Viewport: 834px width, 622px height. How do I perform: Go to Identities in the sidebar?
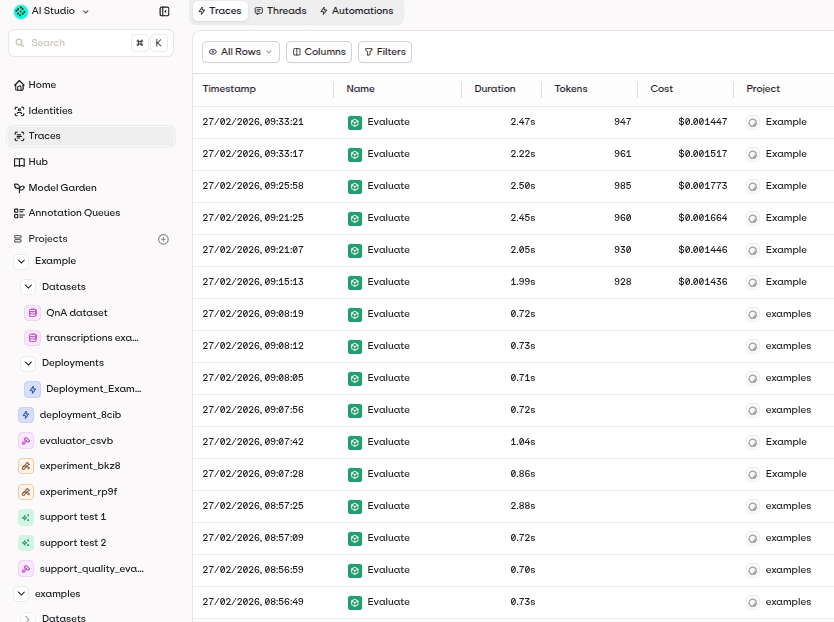(x=50, y=111)
